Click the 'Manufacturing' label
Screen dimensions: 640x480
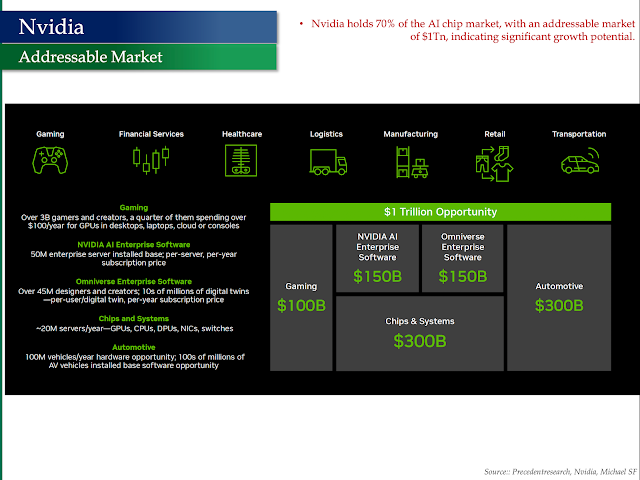[x=411, y=134]
